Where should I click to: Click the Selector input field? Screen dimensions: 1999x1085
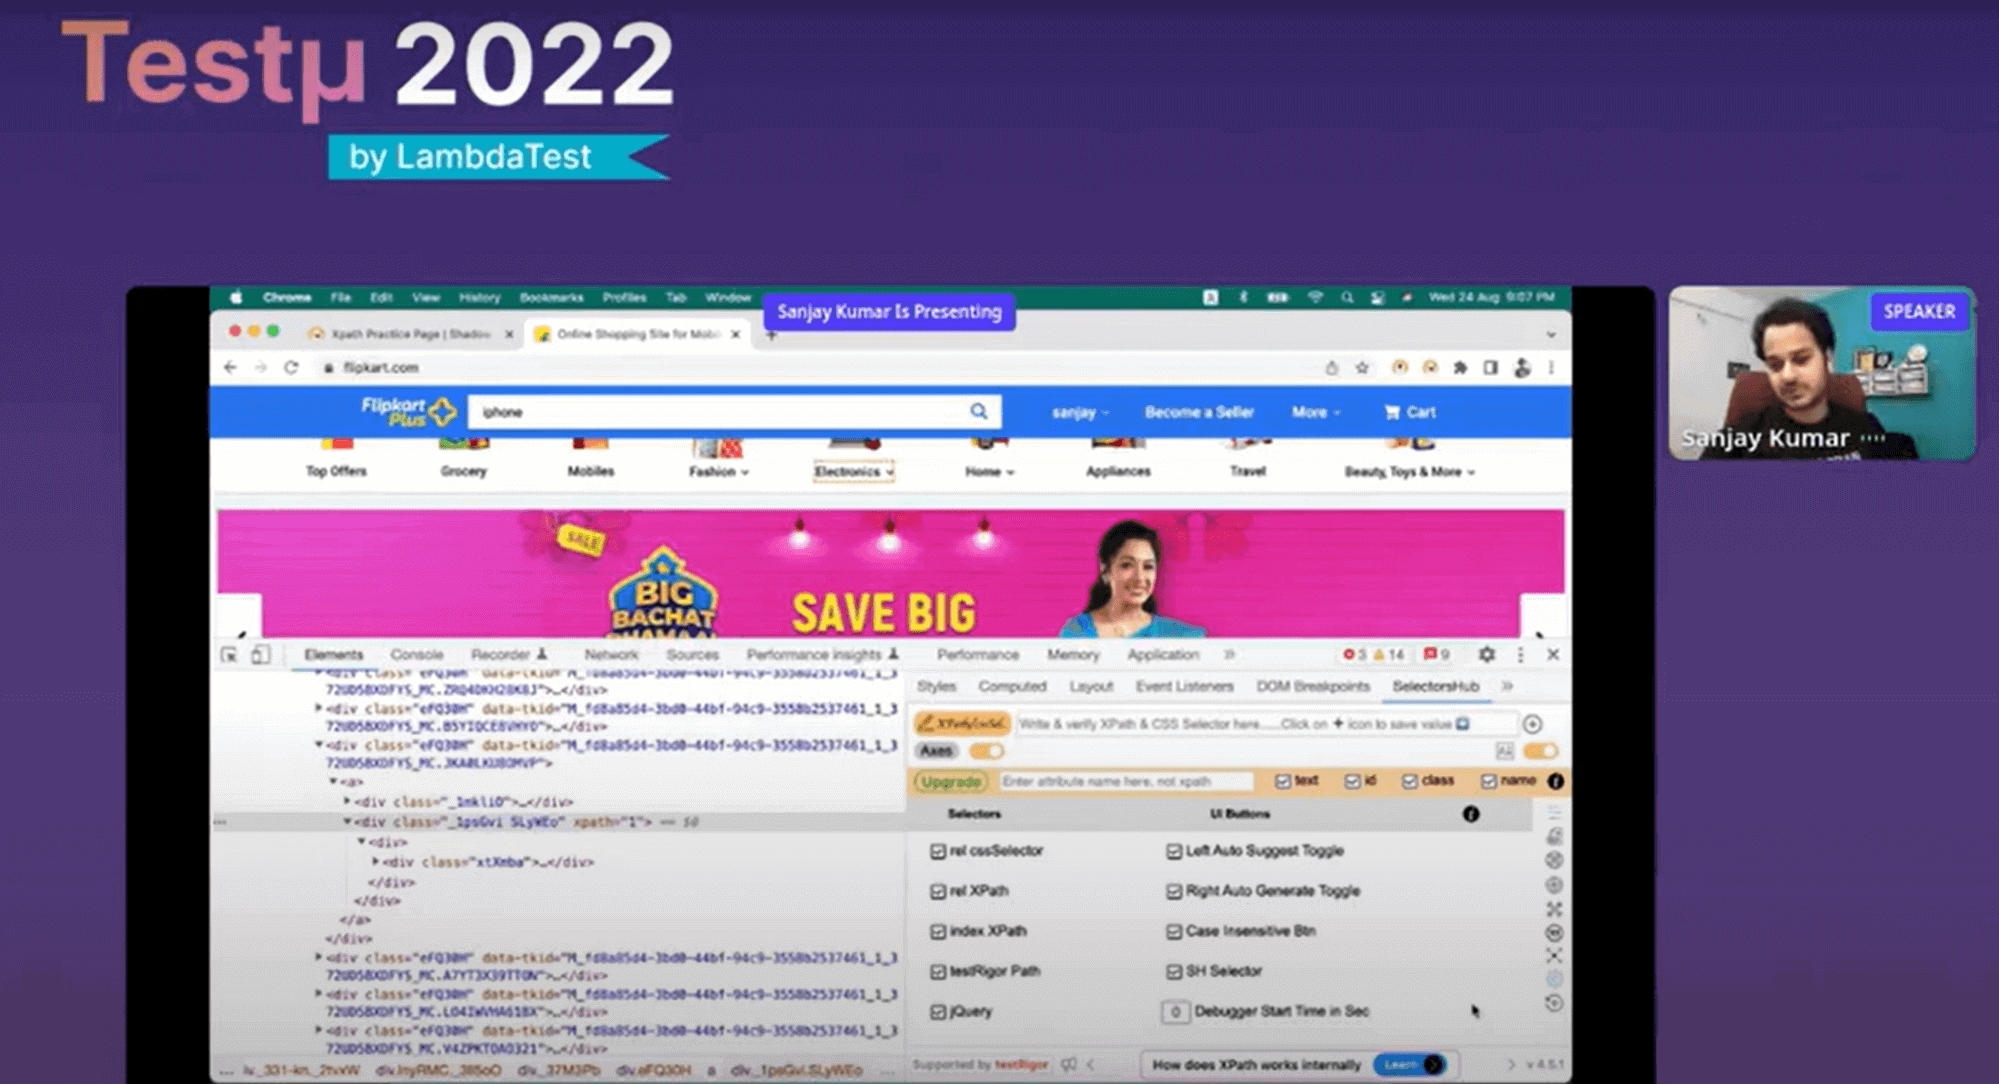click(x=1265, y=723)
